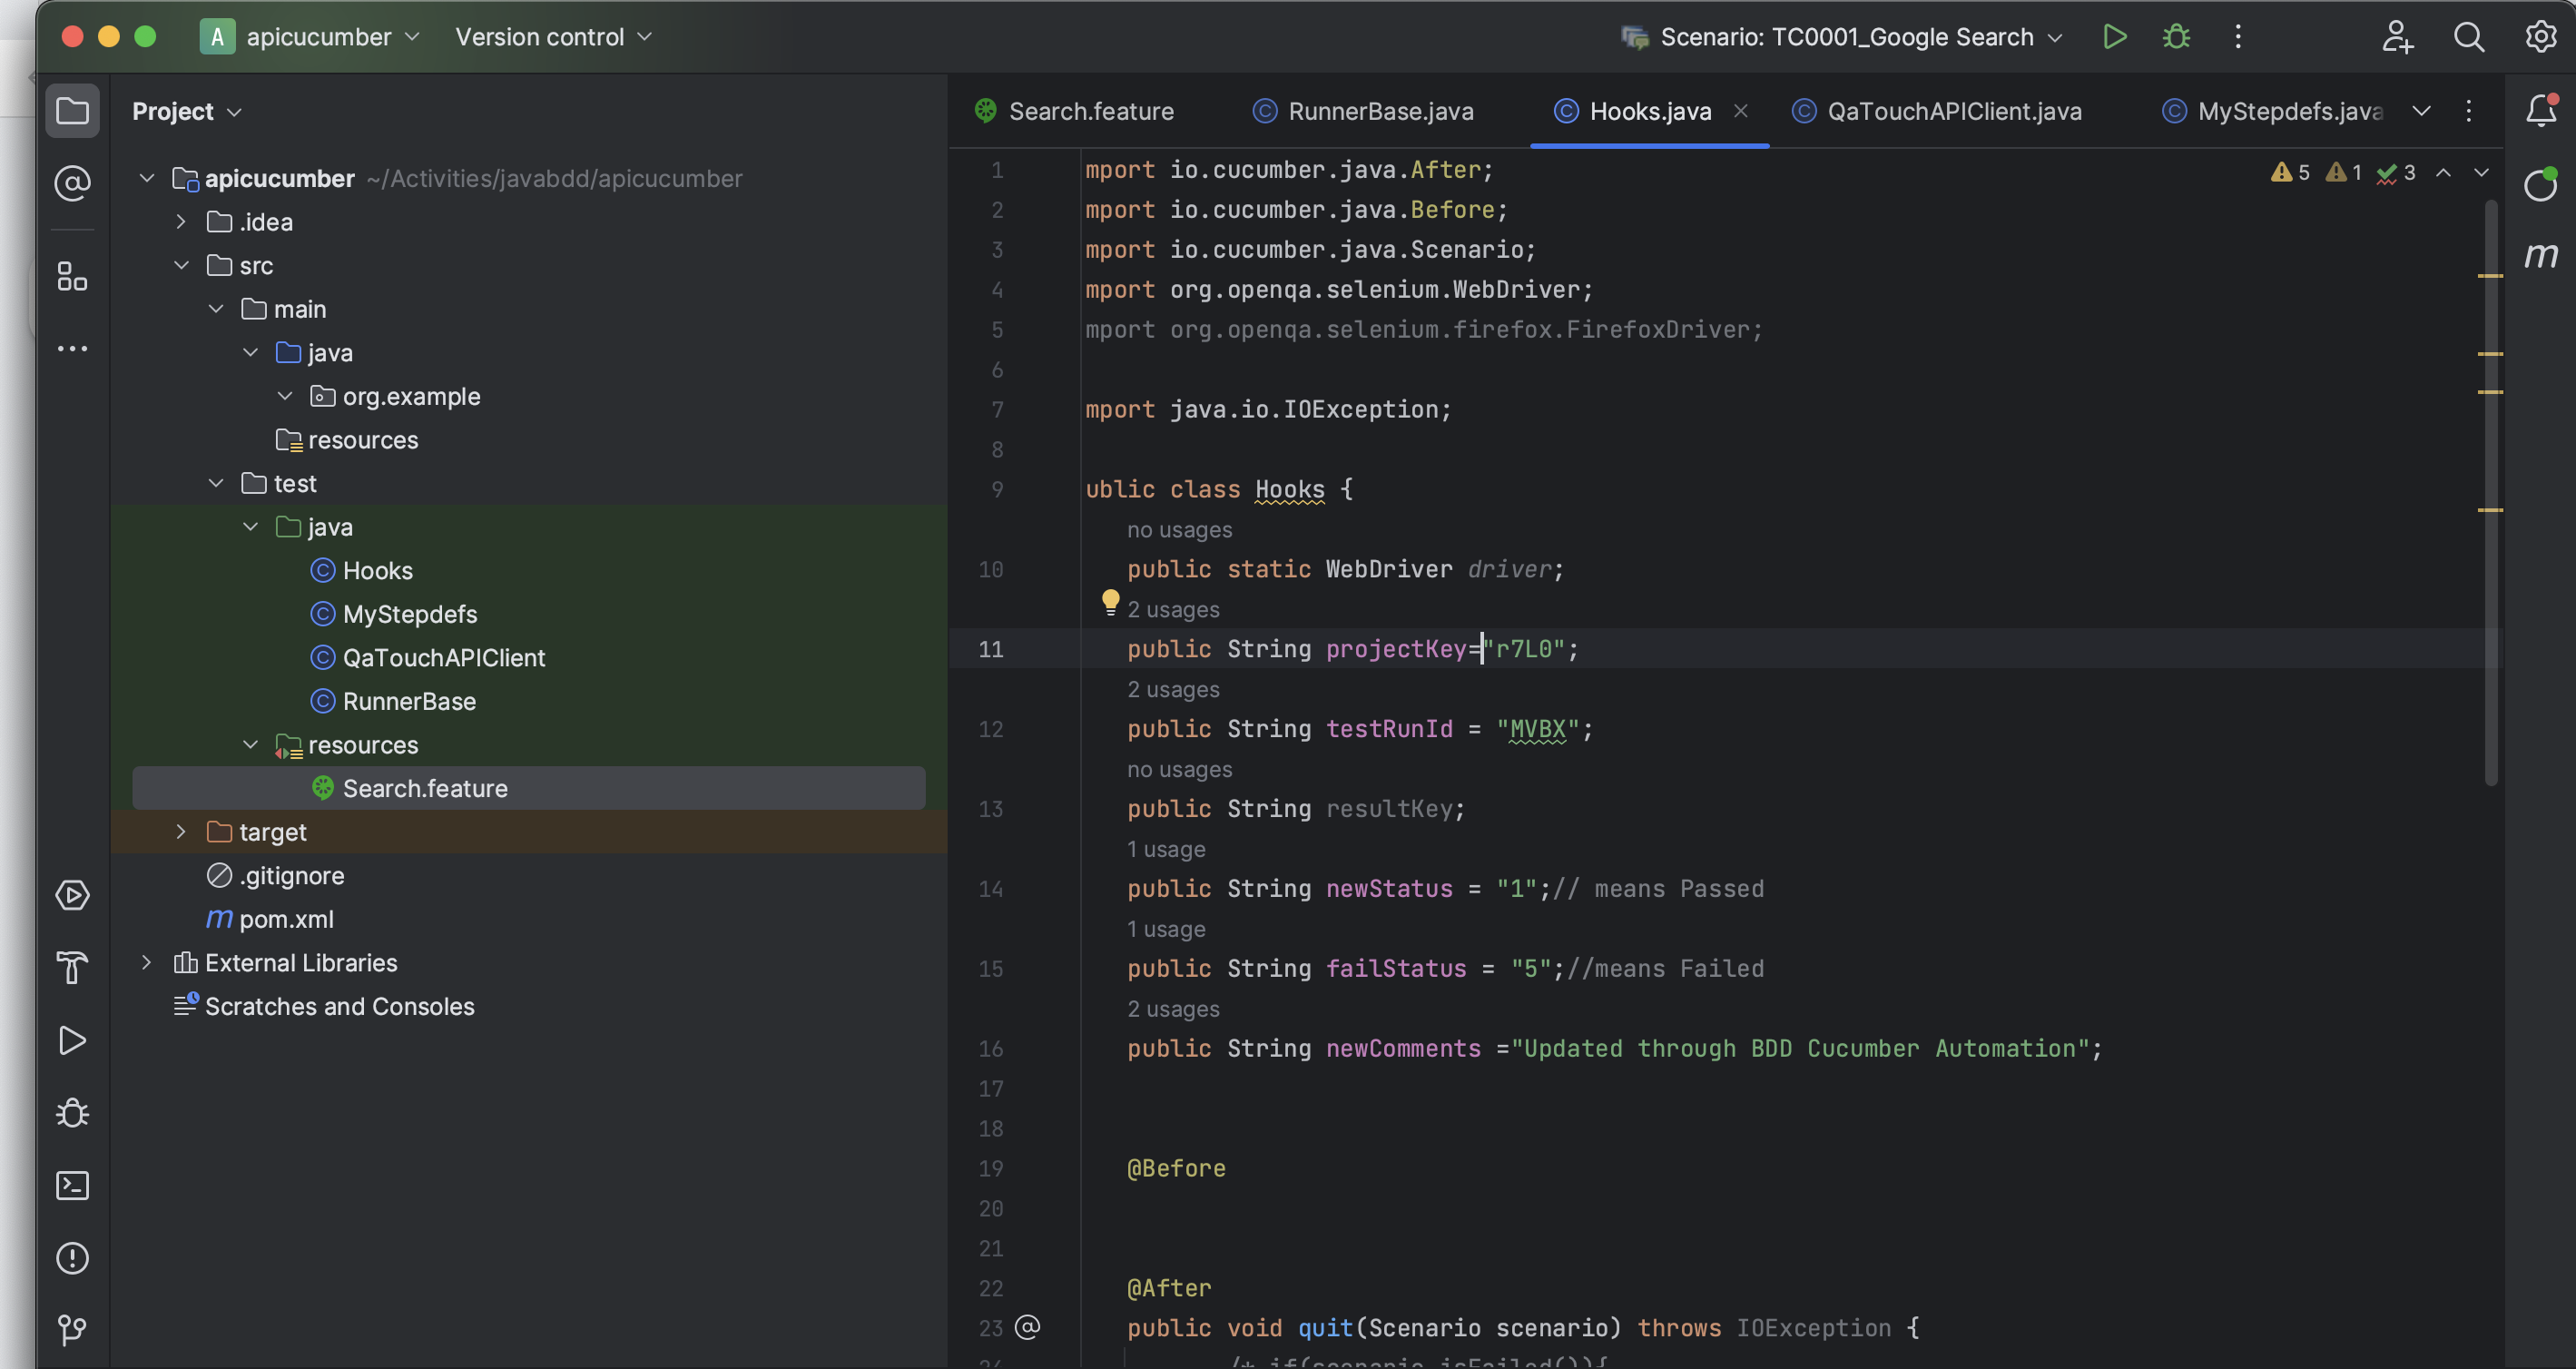This screenshot has width=2576, height=1369.
Task: Select QaTouchAPIClient in project tree
Action: point(427,657)
